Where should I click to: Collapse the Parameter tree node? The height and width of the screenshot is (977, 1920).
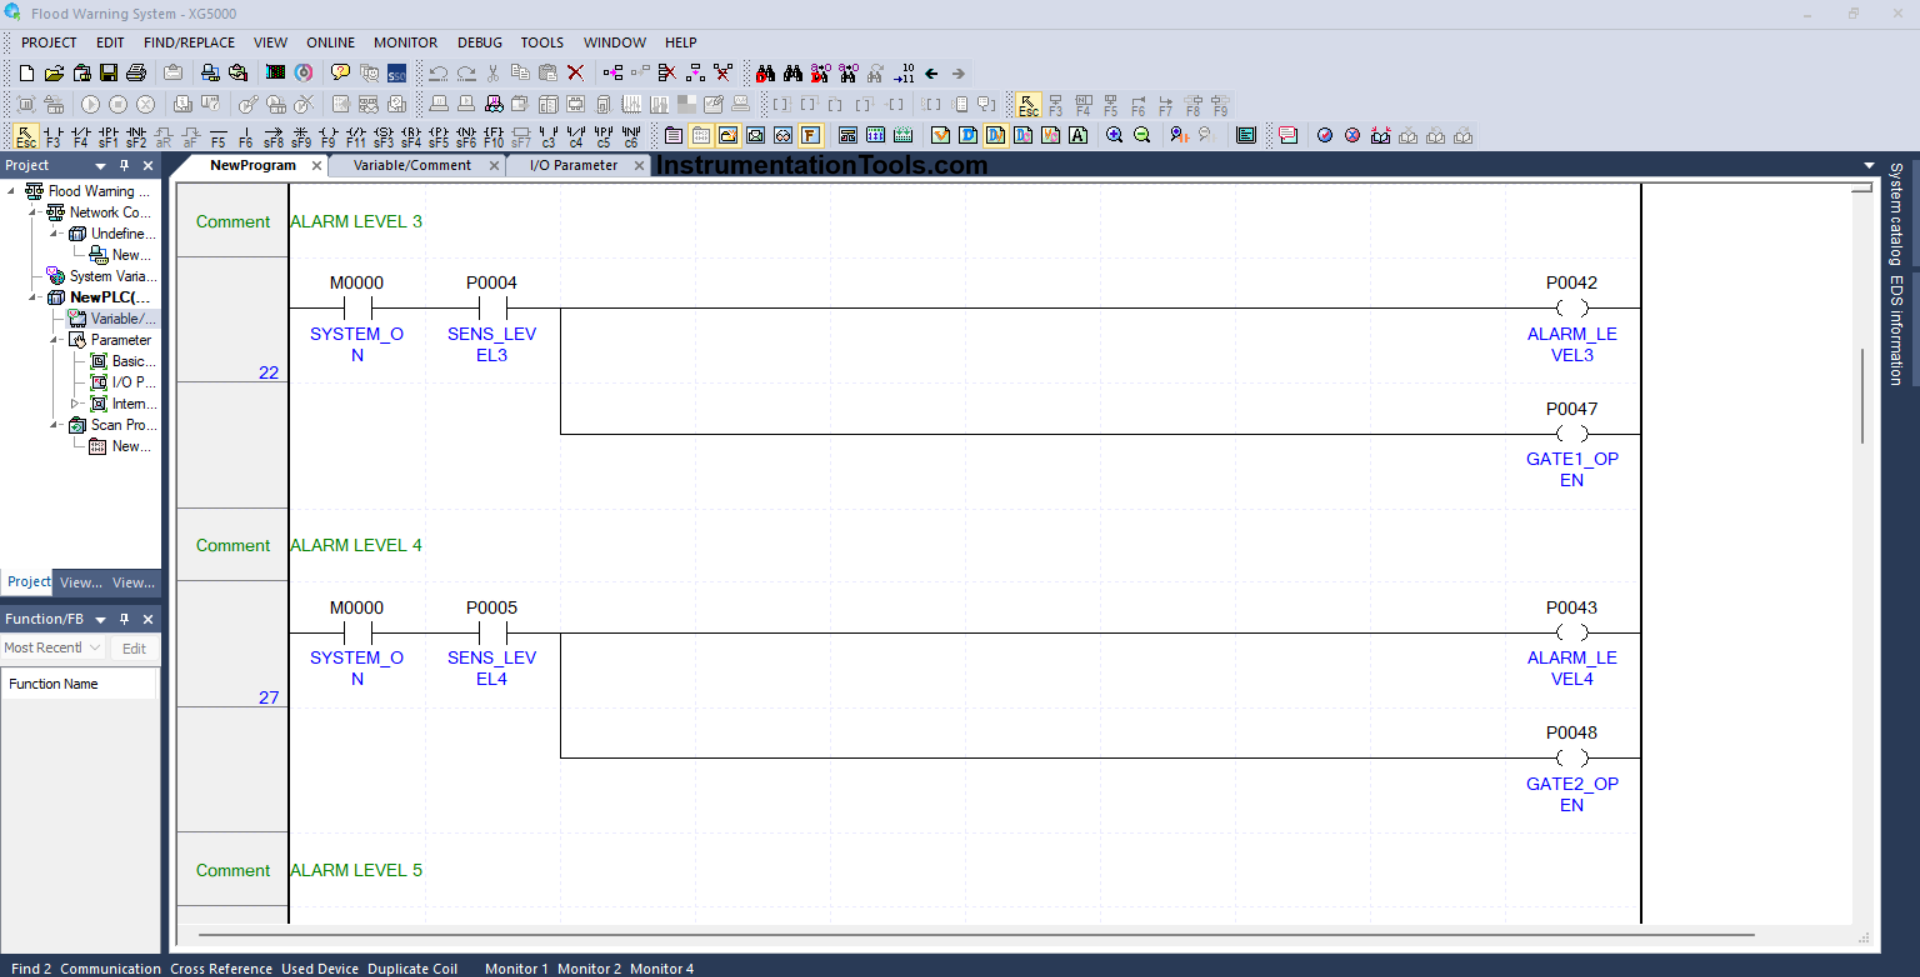click(54, 340)
